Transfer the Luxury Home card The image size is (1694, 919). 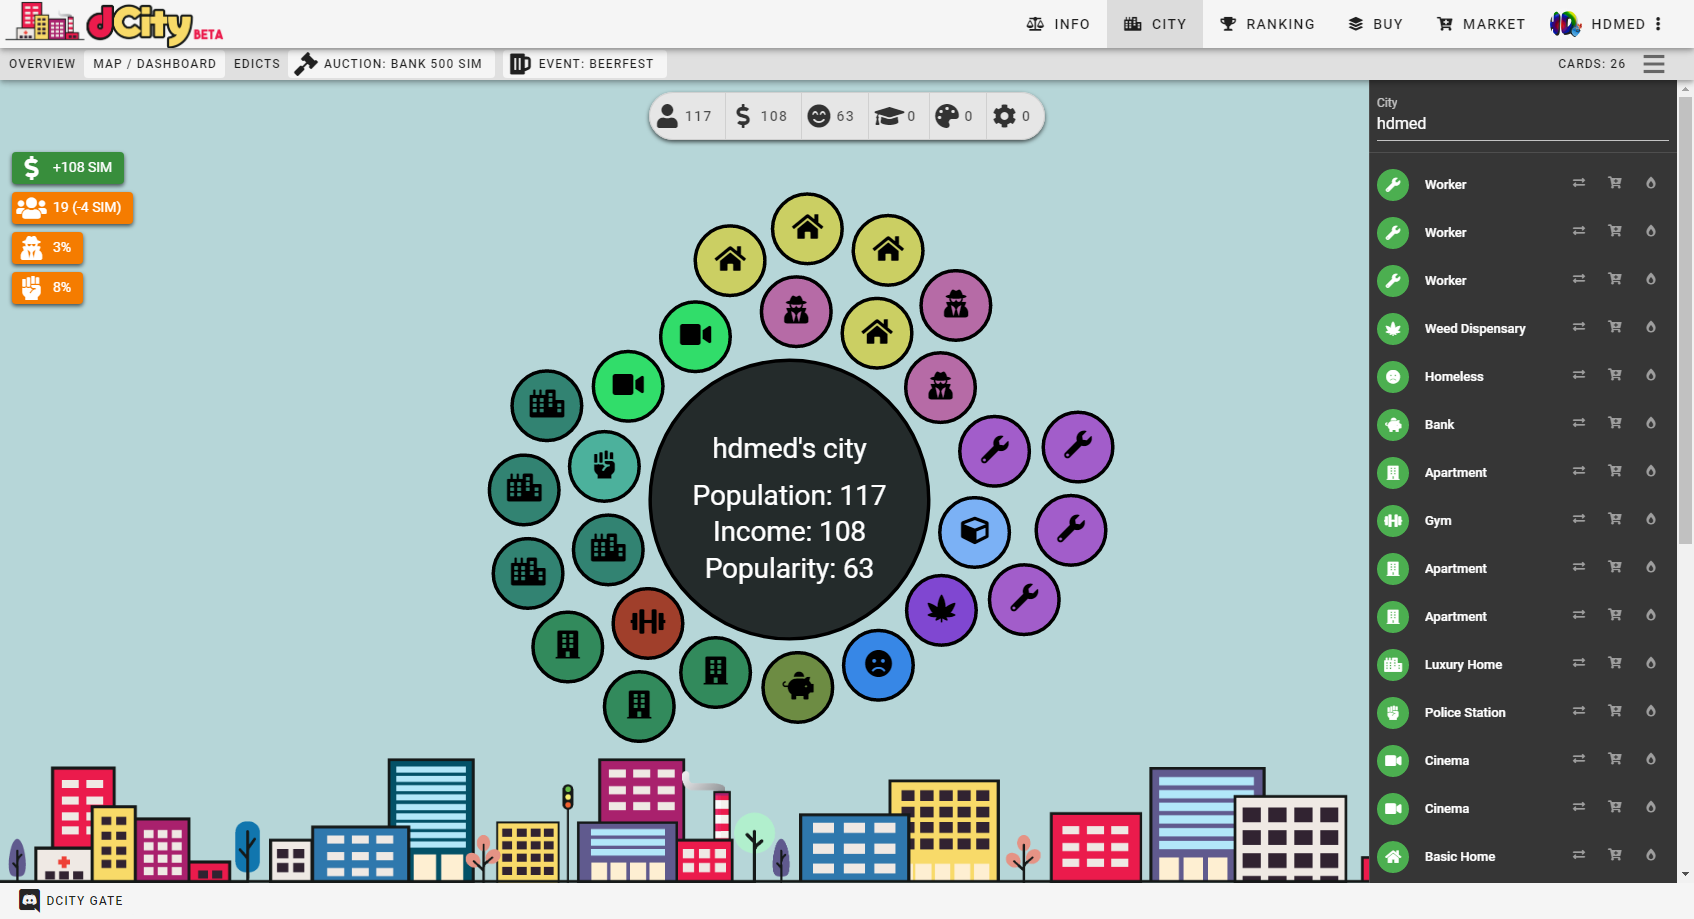click(x=1579, y=663)
